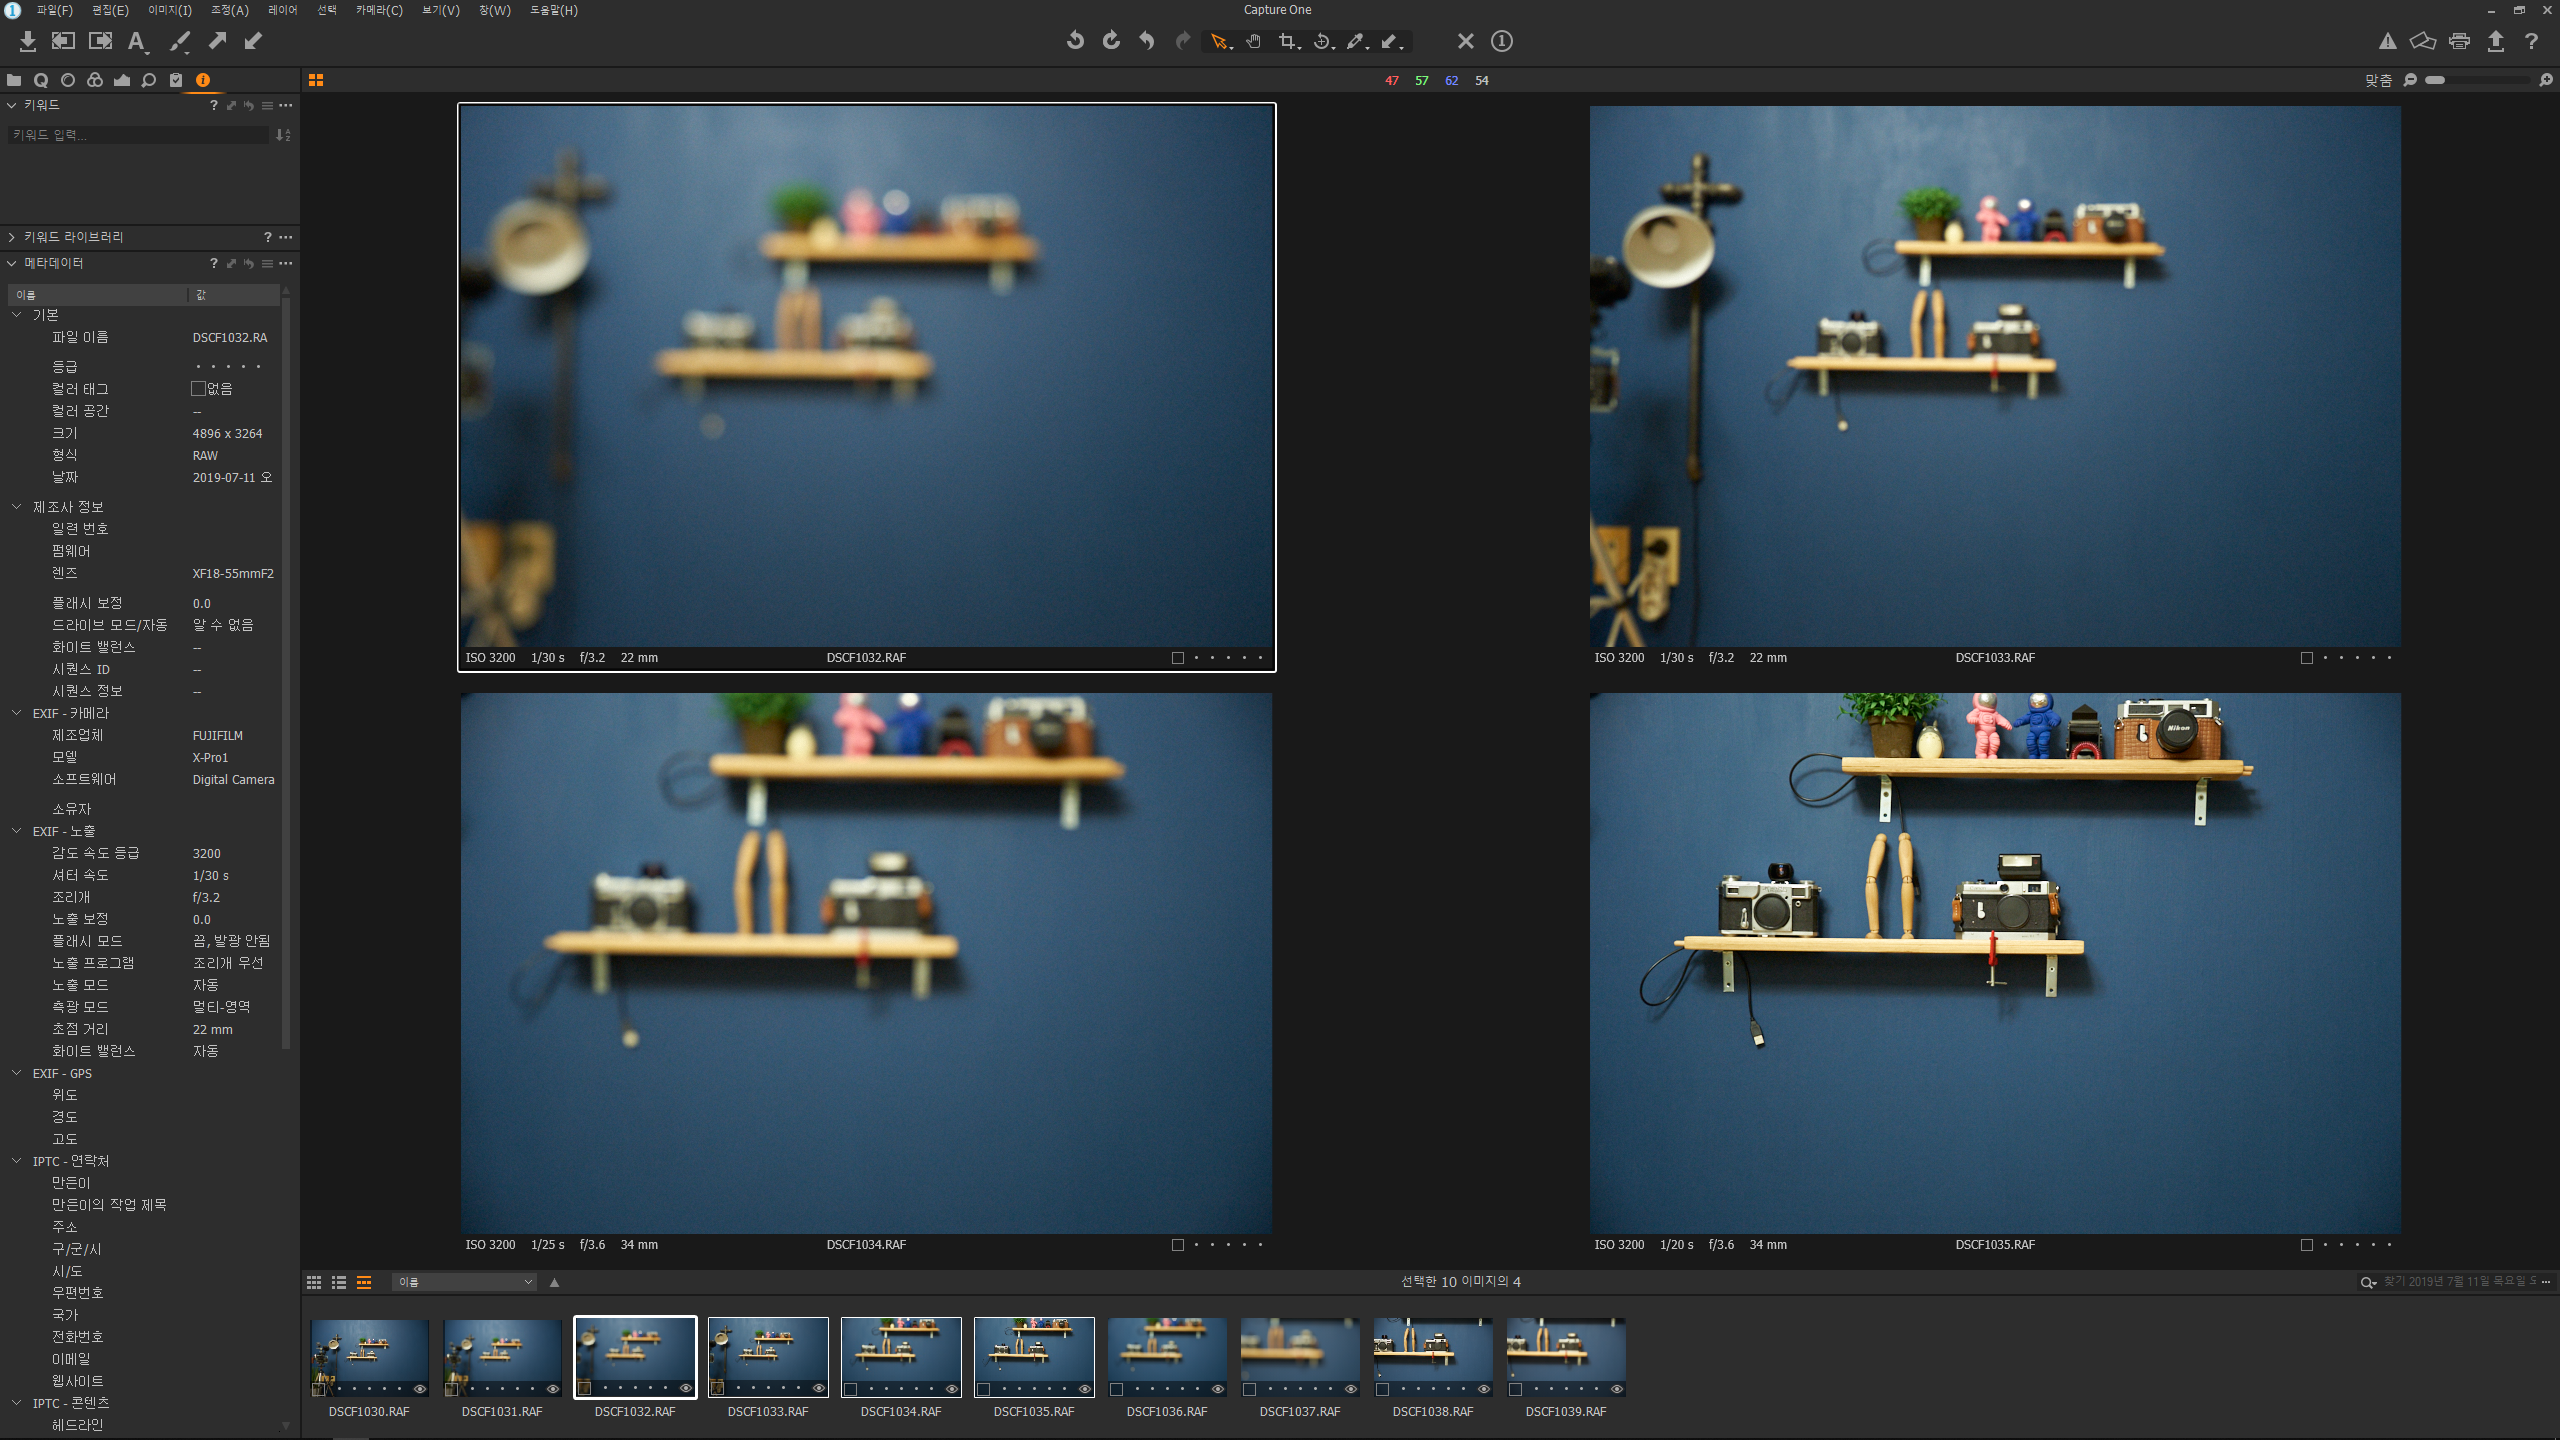Open the 조정(A) menu
The height and width of the screenshot is (1440, 2560).
(x=229, y=10)
